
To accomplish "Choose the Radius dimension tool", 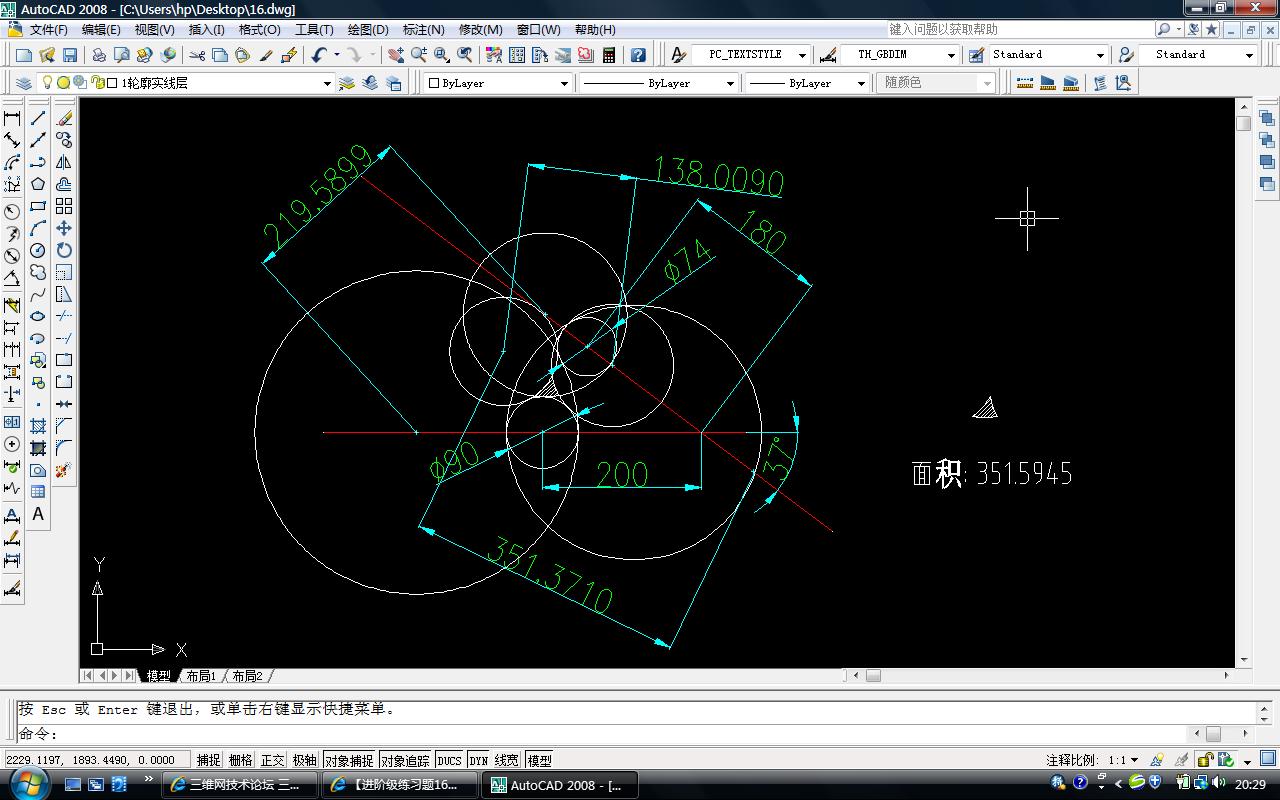I will pos(12,212).
